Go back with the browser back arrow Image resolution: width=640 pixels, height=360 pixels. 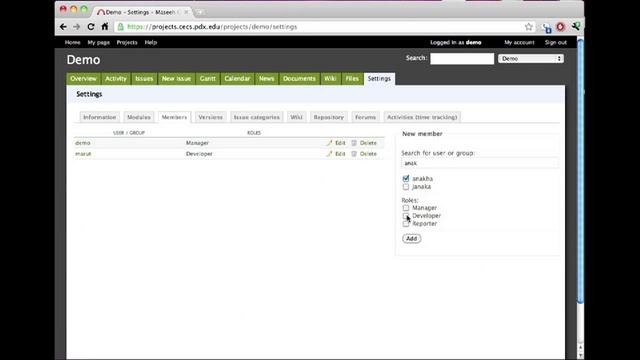63,27
